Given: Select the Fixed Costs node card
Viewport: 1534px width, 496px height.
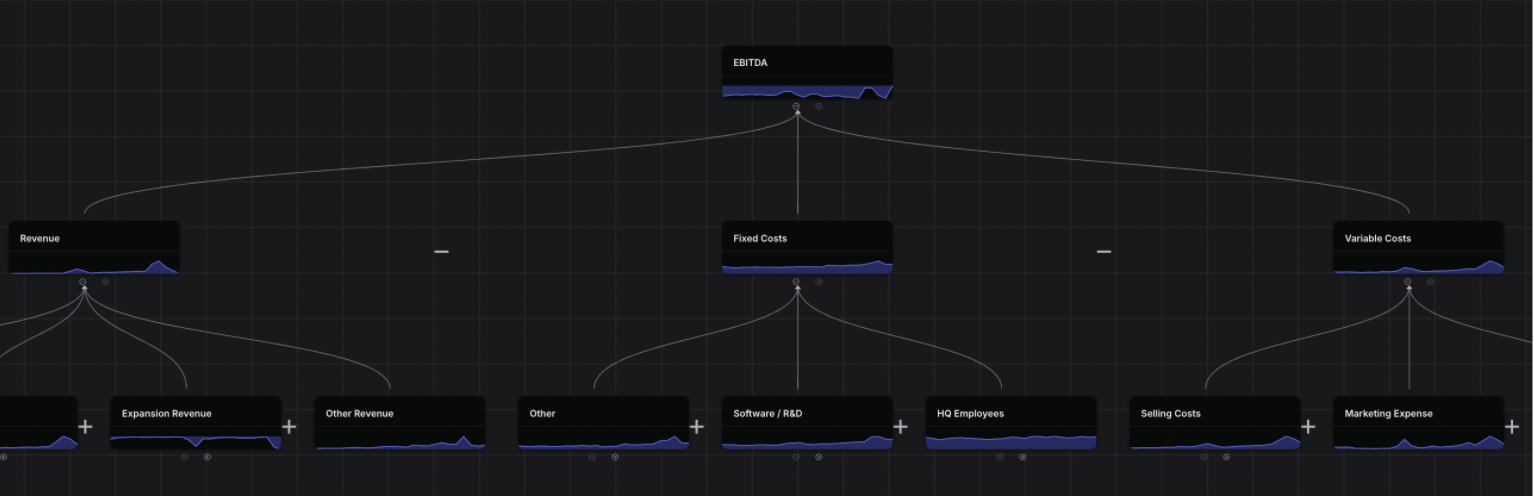Looking at the screenshot, I should (807, 247).
